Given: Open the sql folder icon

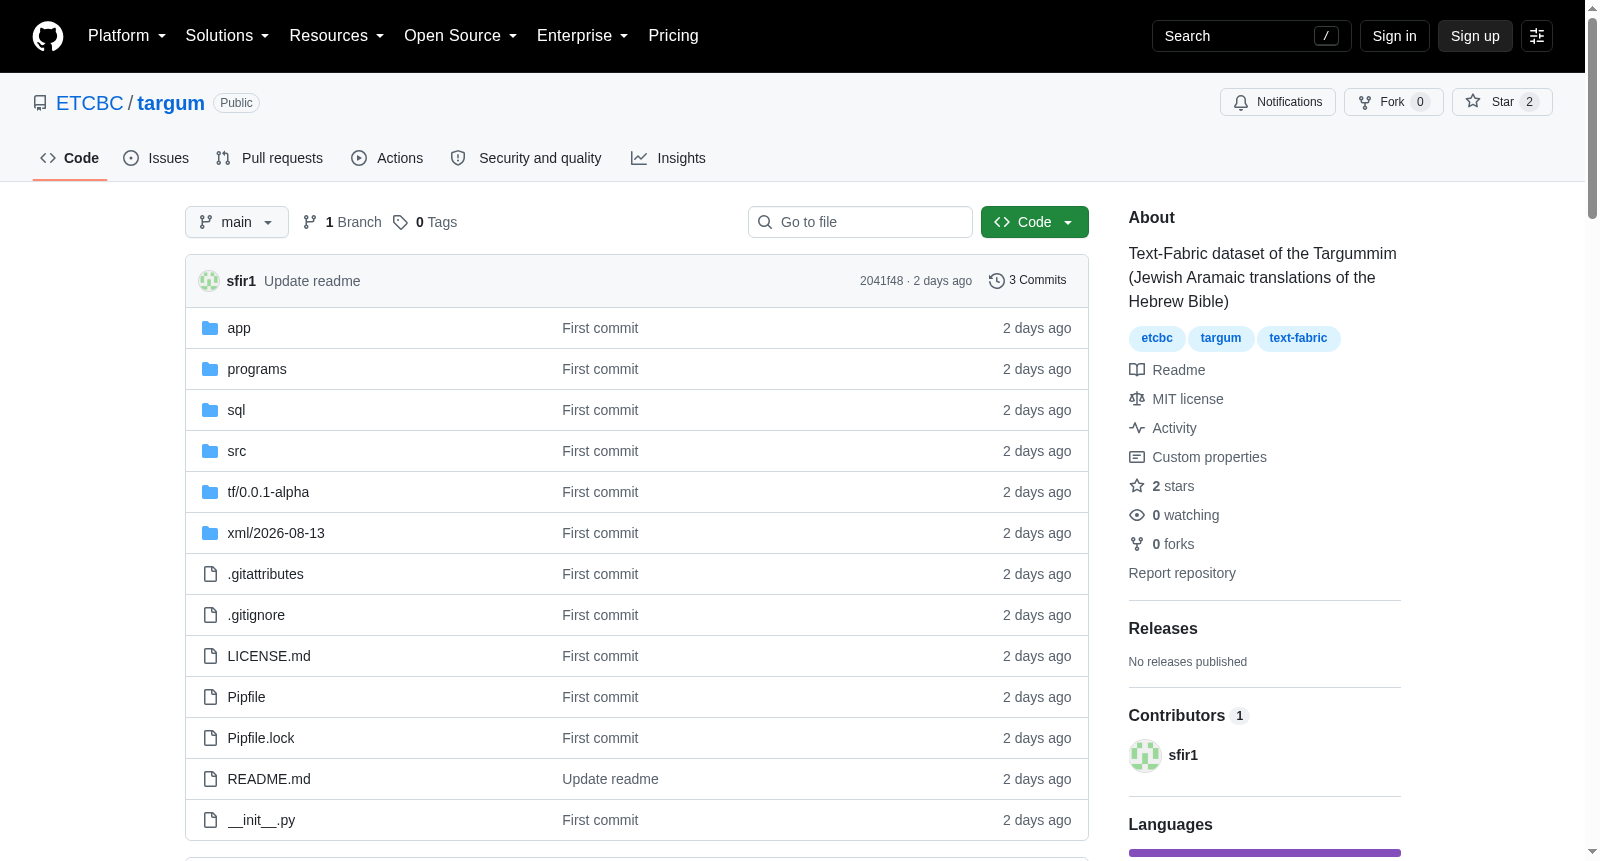Looking at the screenshot, I should [x=210, y=410].
